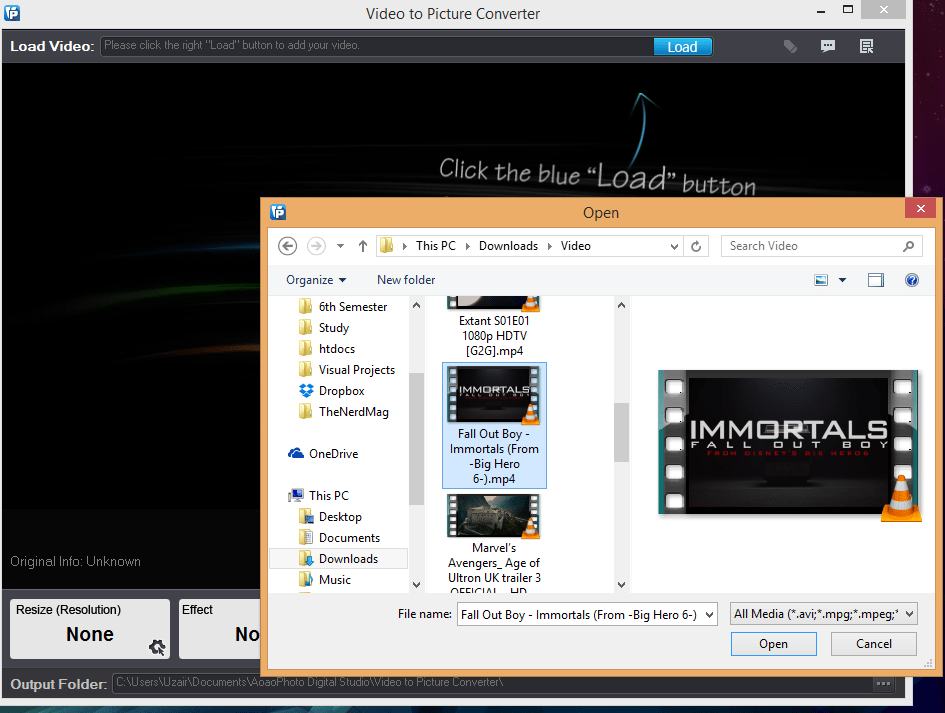Go back with the Back arrow

288,246
